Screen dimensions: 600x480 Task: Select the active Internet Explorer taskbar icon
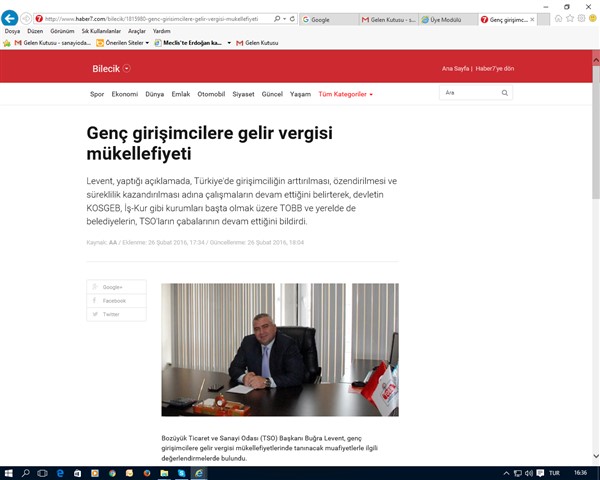point(199,473)
